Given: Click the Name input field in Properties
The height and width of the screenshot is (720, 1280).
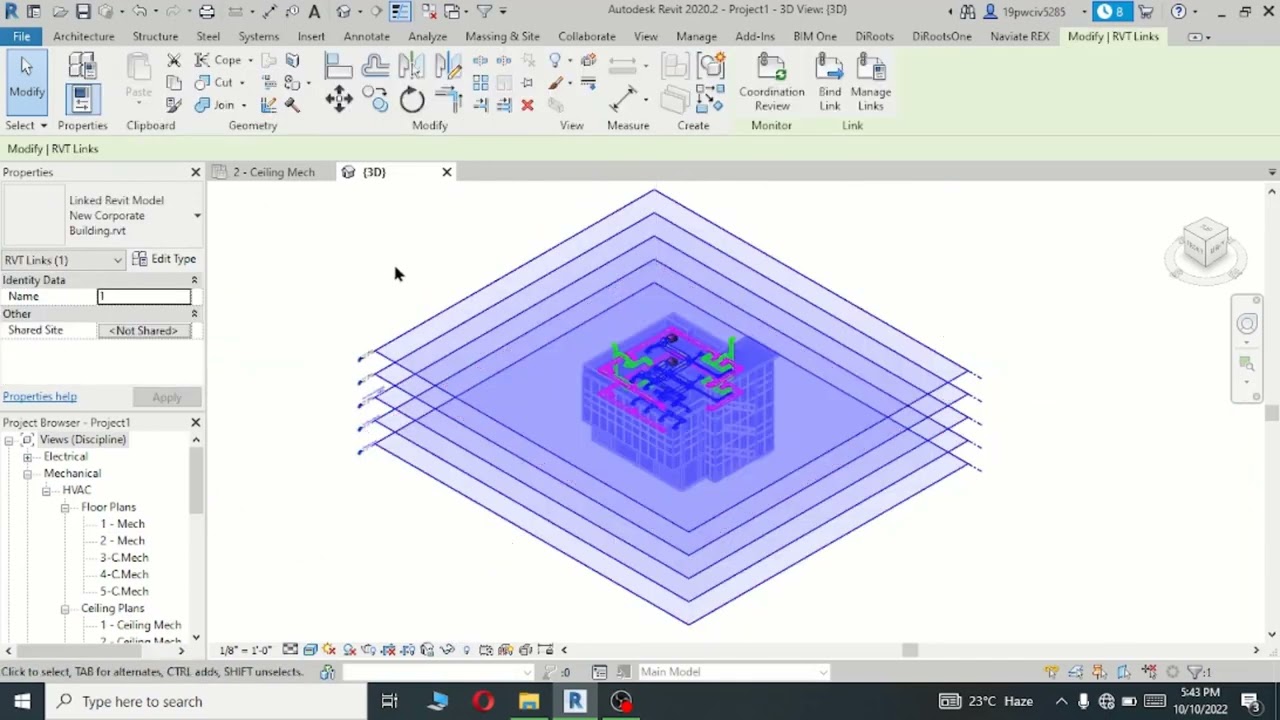Looking at the screenshot, I should 144,296.
